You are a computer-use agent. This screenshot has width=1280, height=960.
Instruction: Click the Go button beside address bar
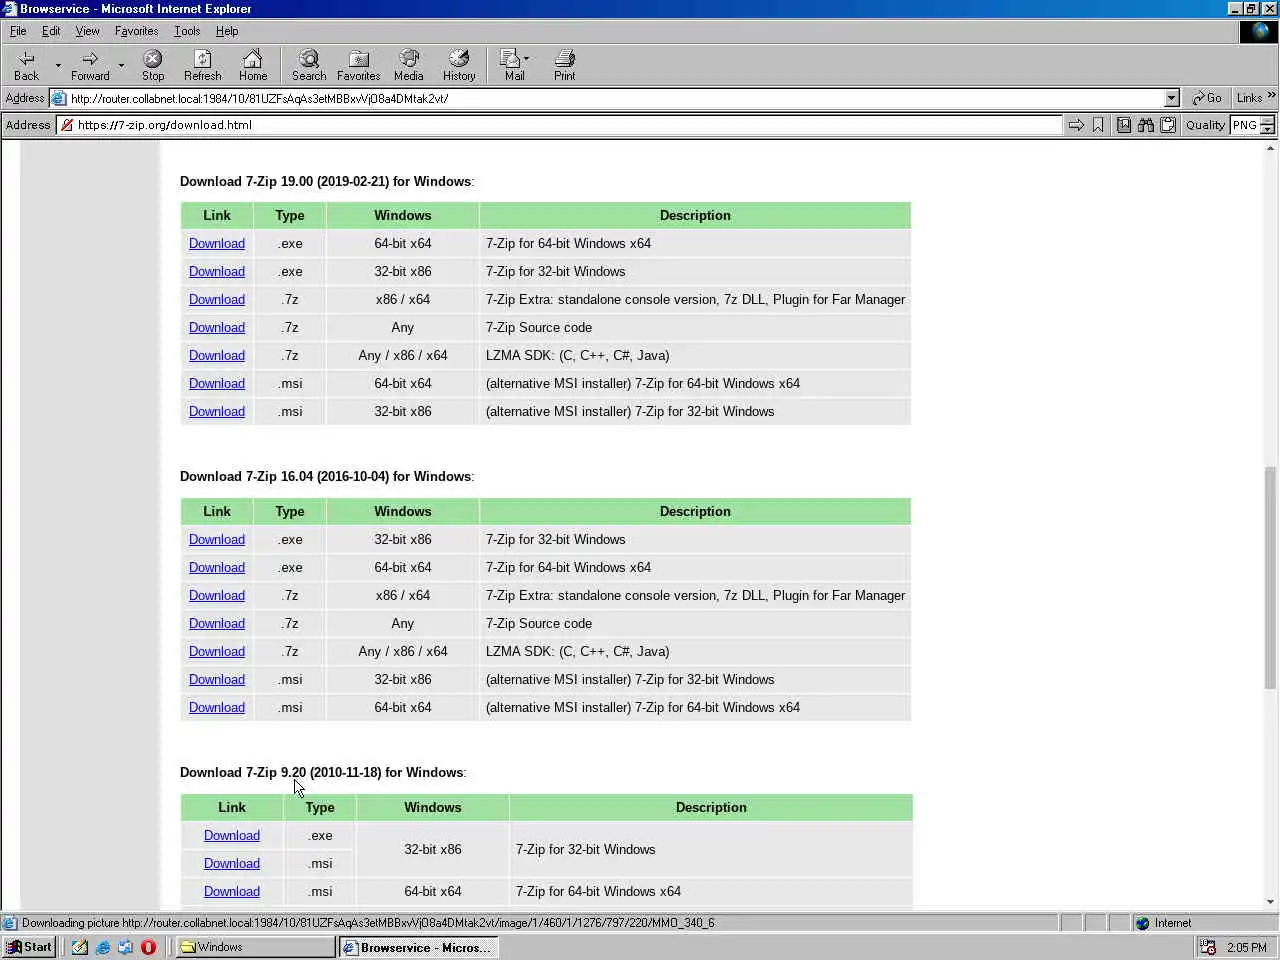(1207, 98)
